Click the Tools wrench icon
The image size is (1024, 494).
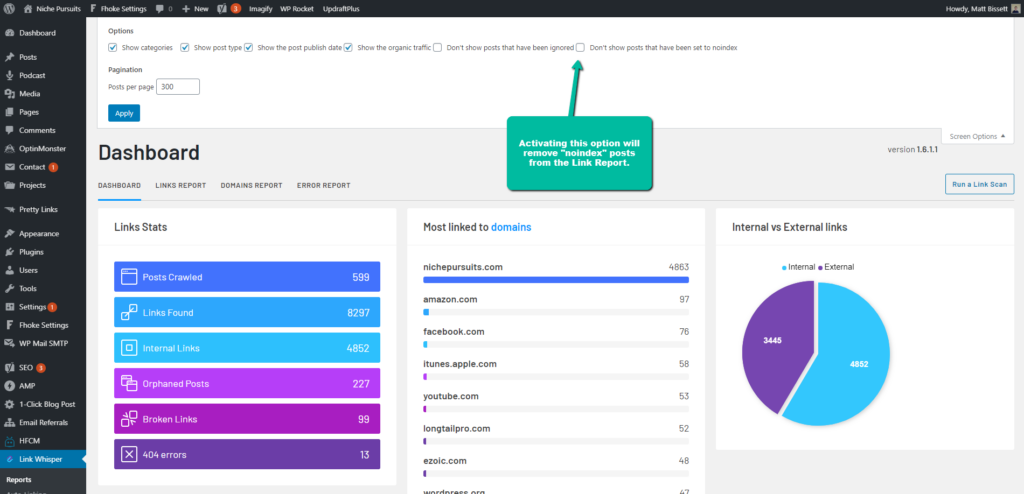point(9,288)
